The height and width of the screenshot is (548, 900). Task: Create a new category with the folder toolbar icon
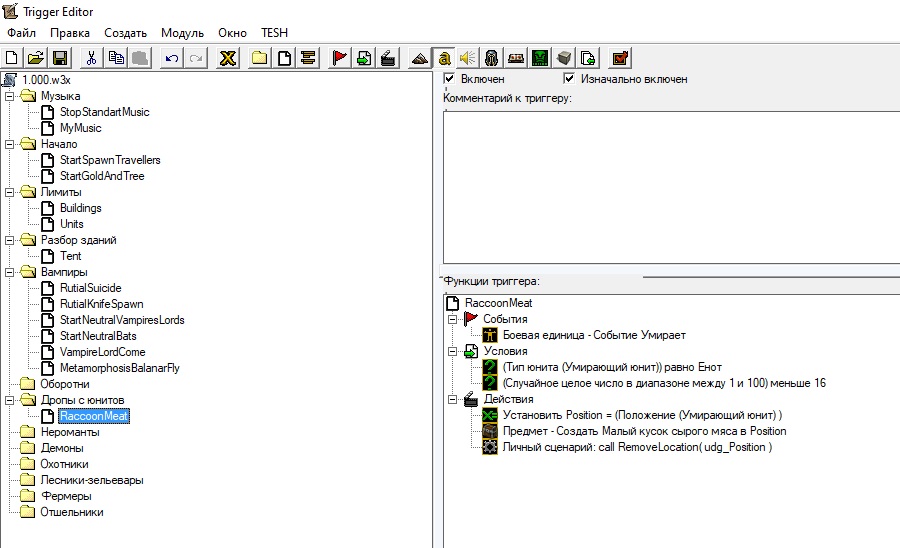point(259,58)
